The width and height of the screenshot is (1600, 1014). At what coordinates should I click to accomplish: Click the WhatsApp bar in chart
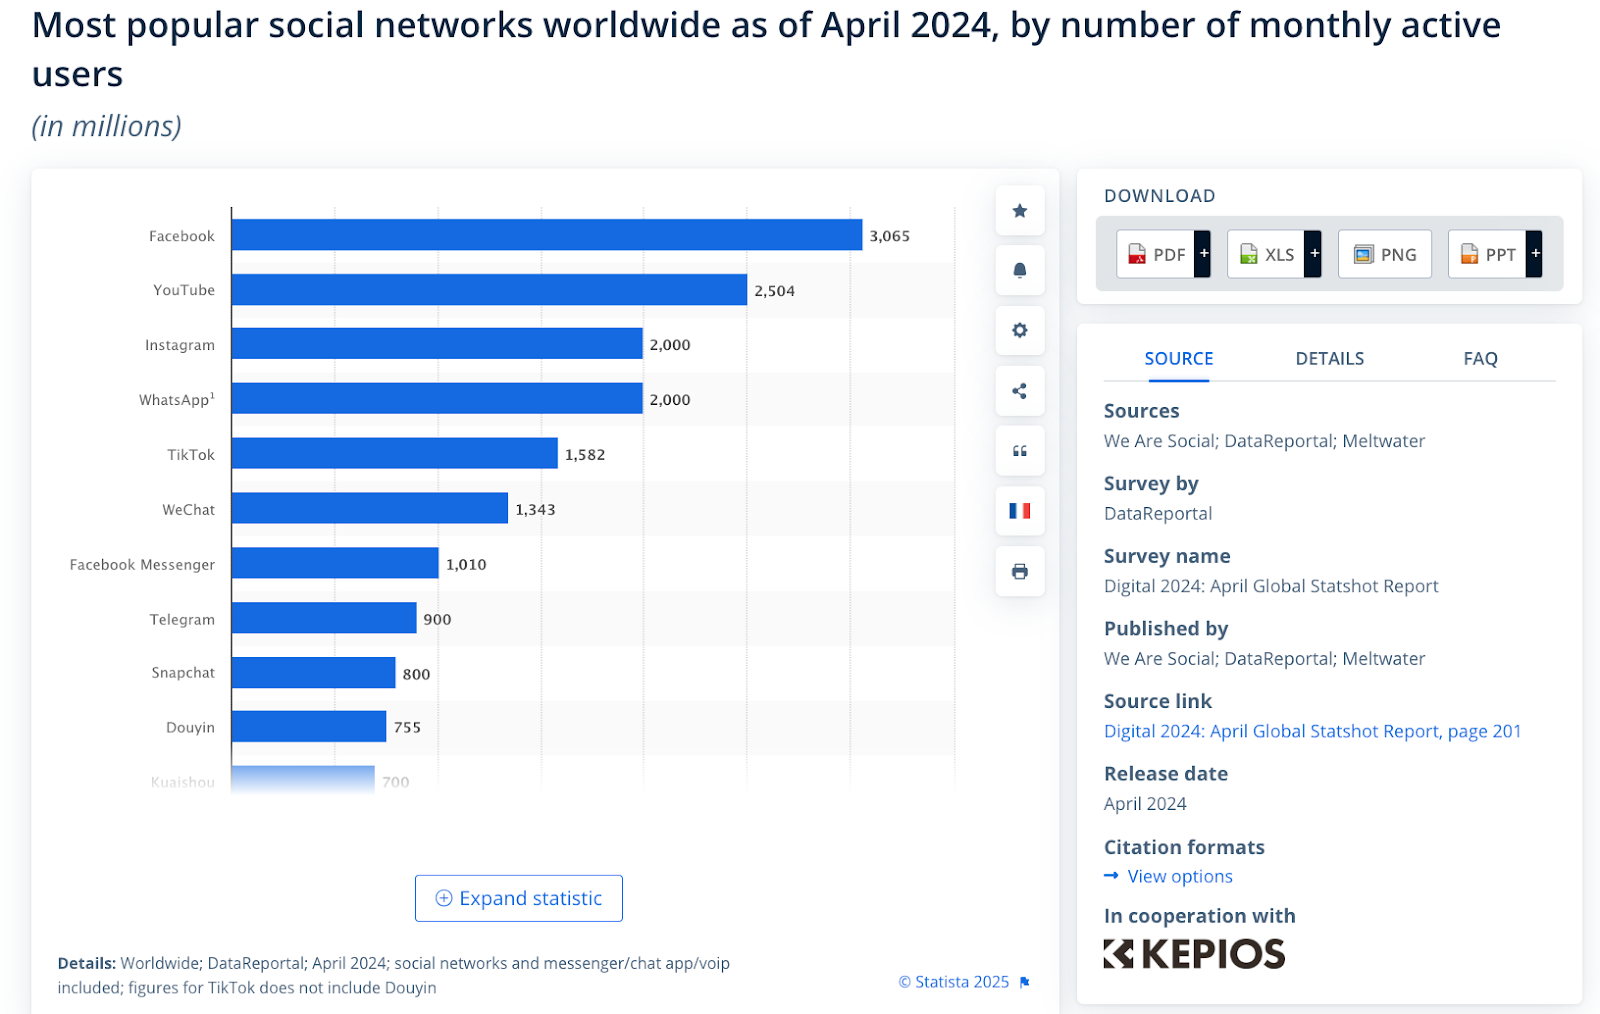(x=437, y=399)
